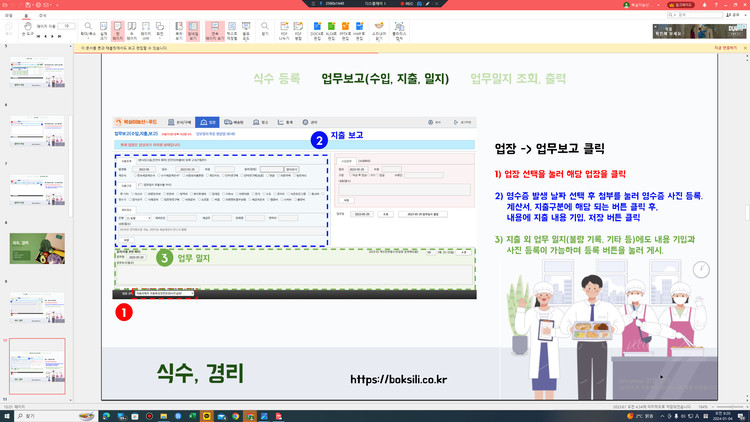Click the search box at top right
Image resolution: width=750 pixels, height=422 pixels.
[x=694, y=15]
